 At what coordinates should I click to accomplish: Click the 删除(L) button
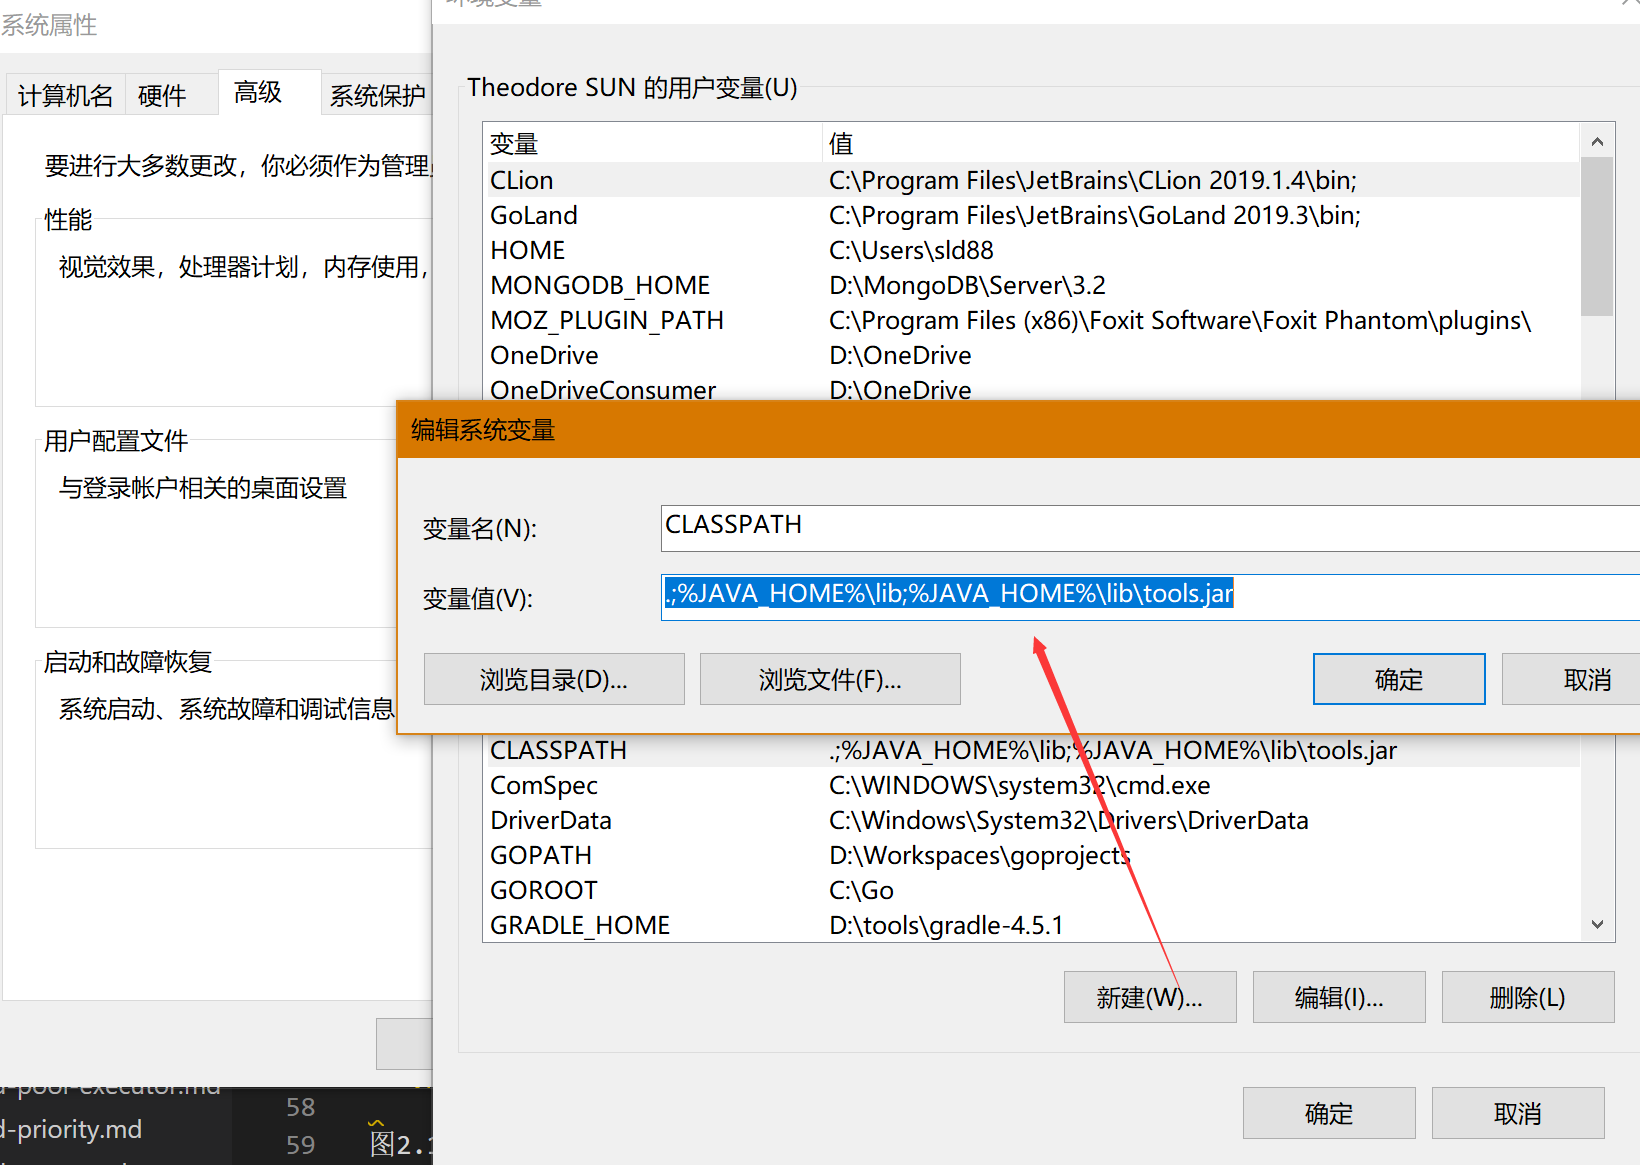1528,997
